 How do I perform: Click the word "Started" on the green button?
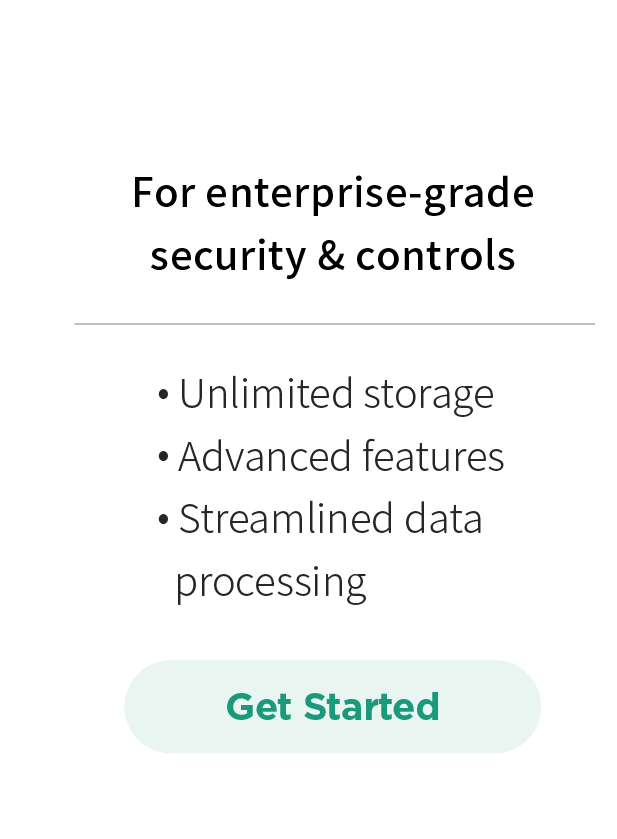(372, 706)
